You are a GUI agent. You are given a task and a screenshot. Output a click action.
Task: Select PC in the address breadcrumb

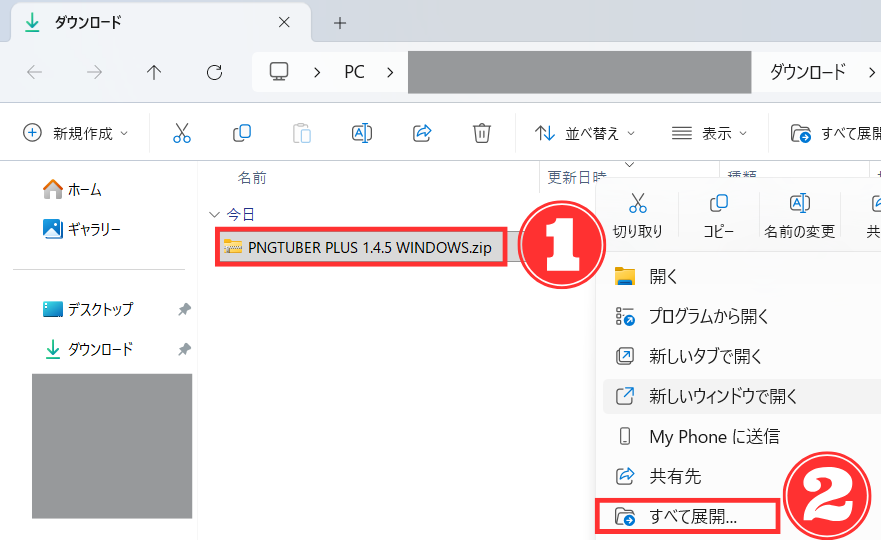click(x=354, y=72)
